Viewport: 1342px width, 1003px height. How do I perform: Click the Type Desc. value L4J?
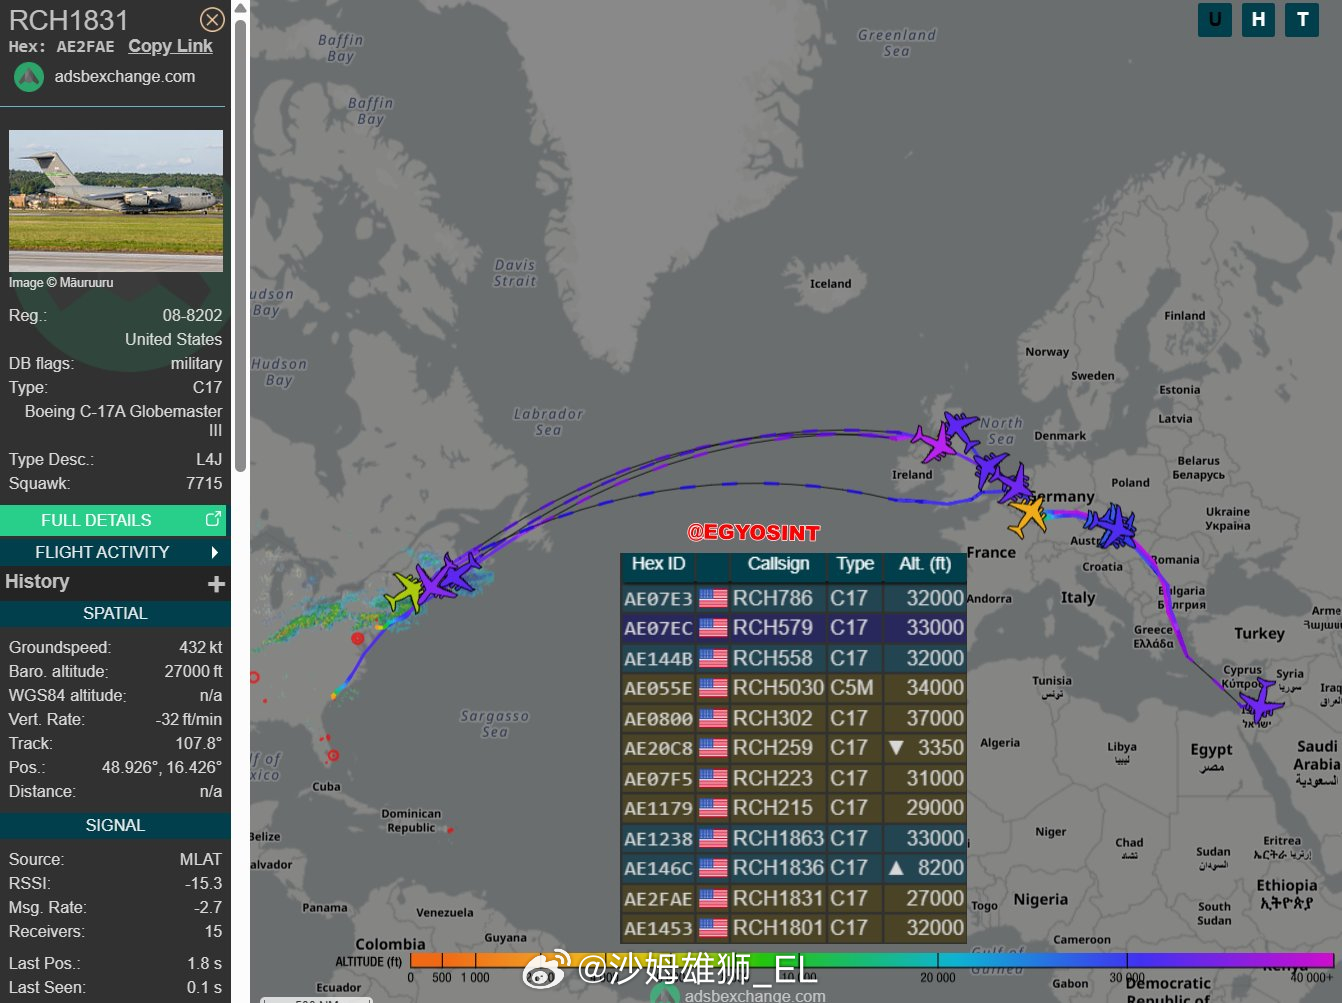point(209,459)
